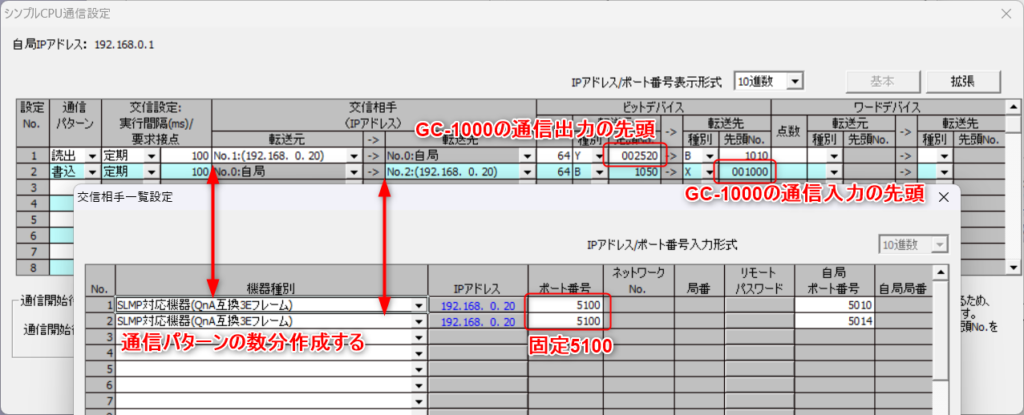Image resolution: width=1024 pixels, height=415 pixels.
Task: Click own port number field 5014
Action: [x=834, y=321]
